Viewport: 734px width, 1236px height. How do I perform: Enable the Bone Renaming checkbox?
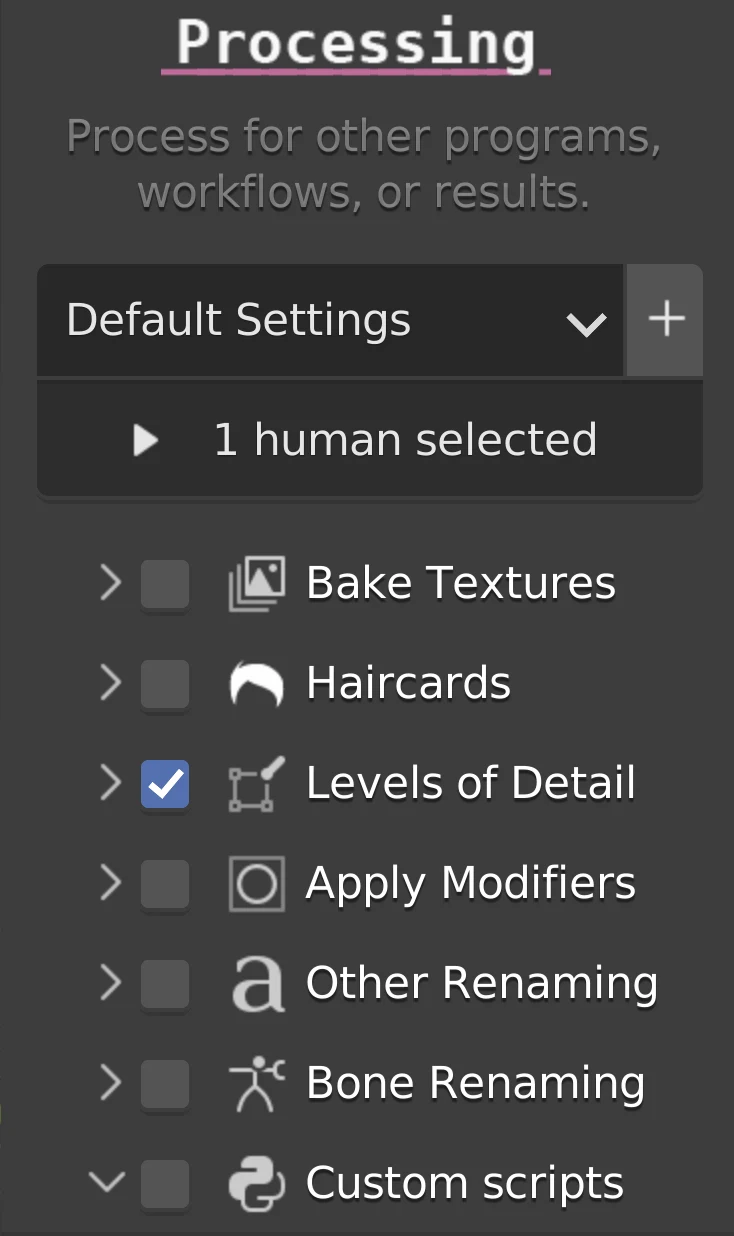tap(165, 1084)
